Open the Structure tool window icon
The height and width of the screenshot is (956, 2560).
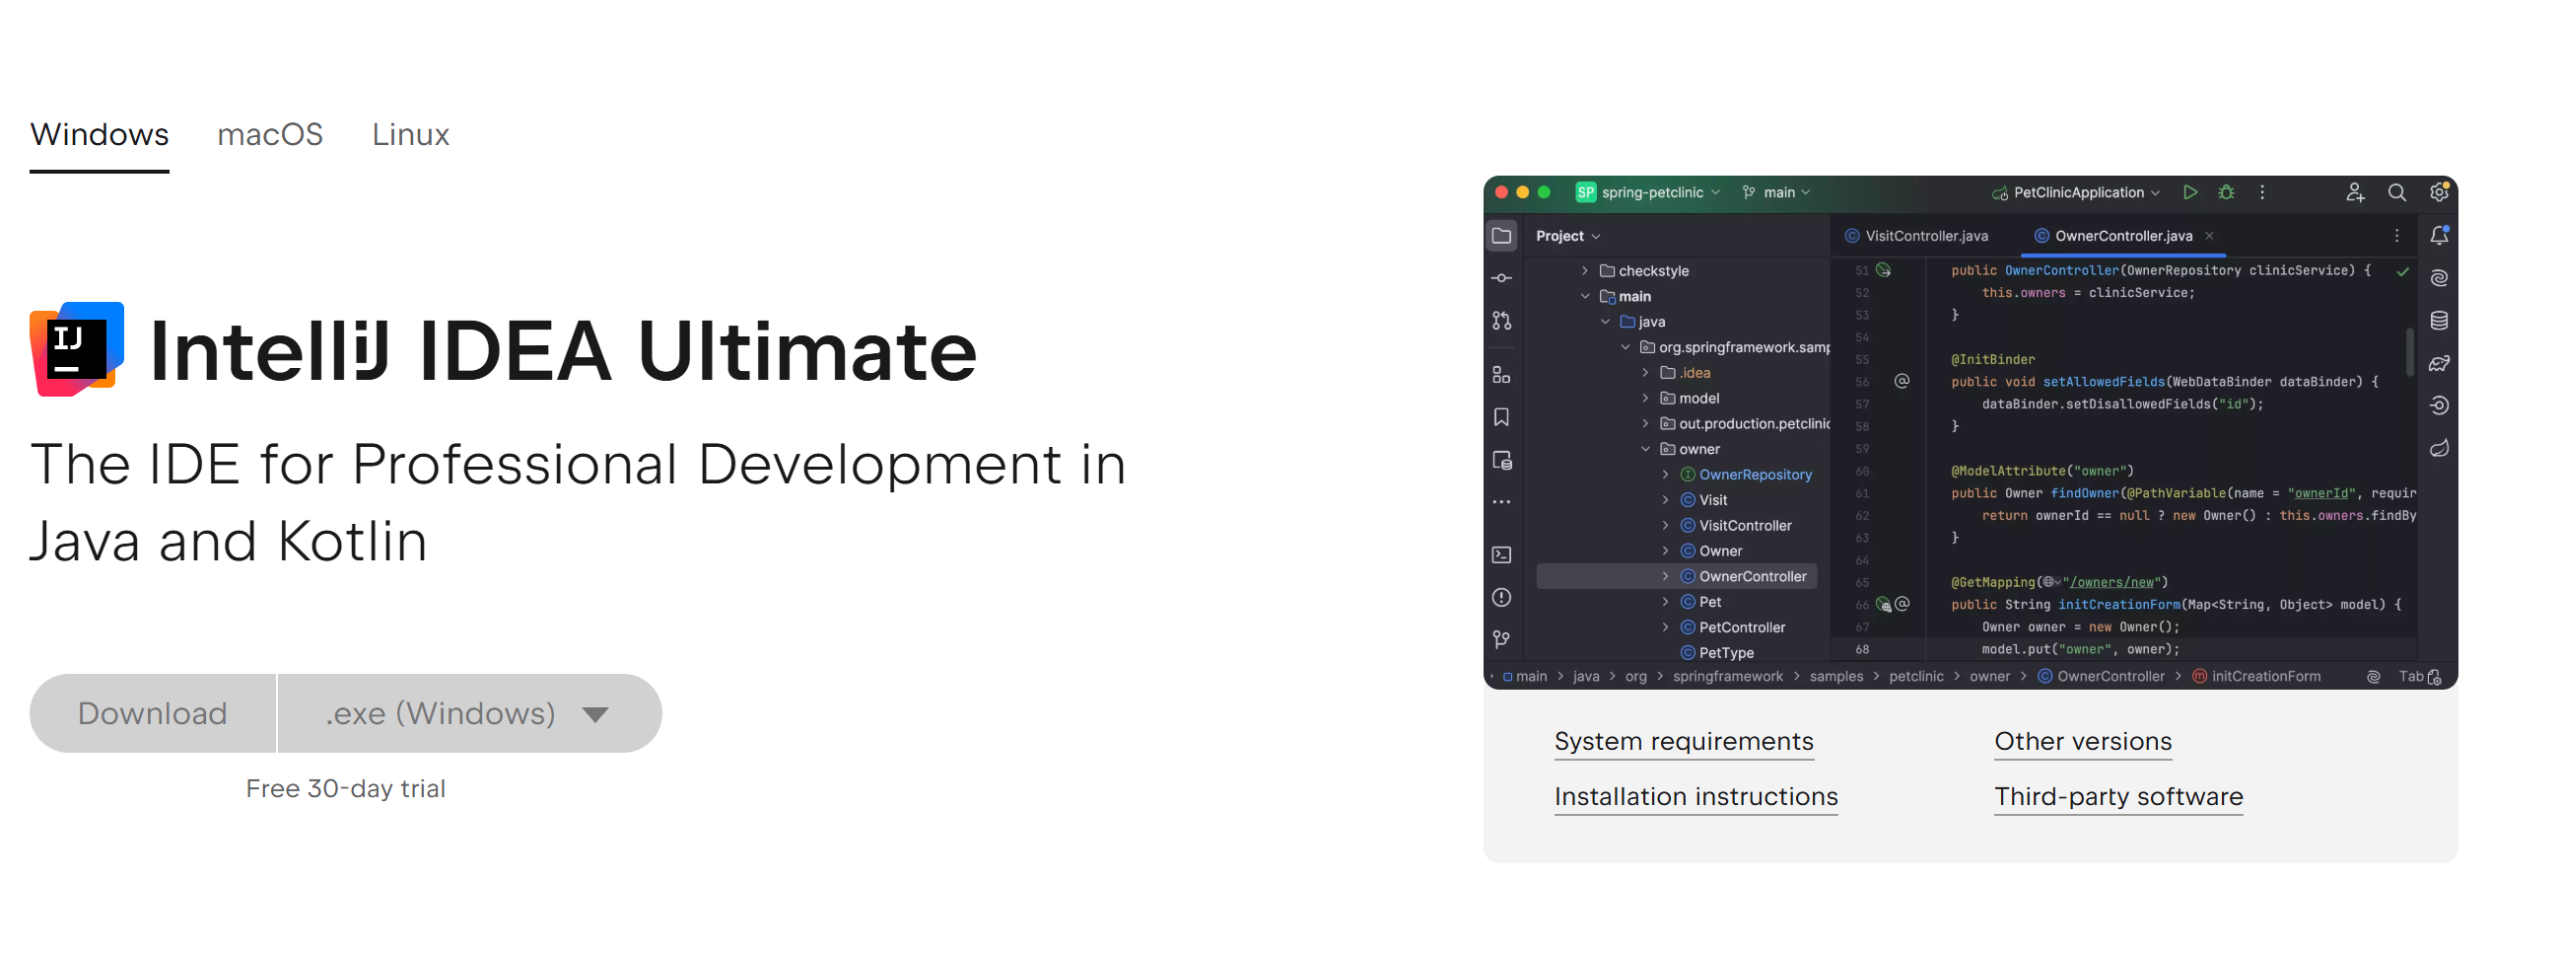click(1501, 375)
